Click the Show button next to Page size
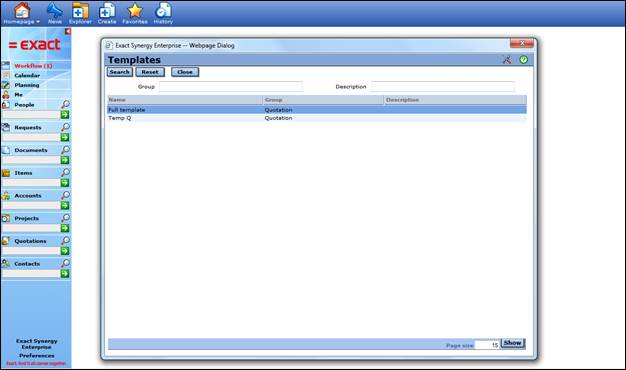 pyautogui.click(x=513, y=343)
